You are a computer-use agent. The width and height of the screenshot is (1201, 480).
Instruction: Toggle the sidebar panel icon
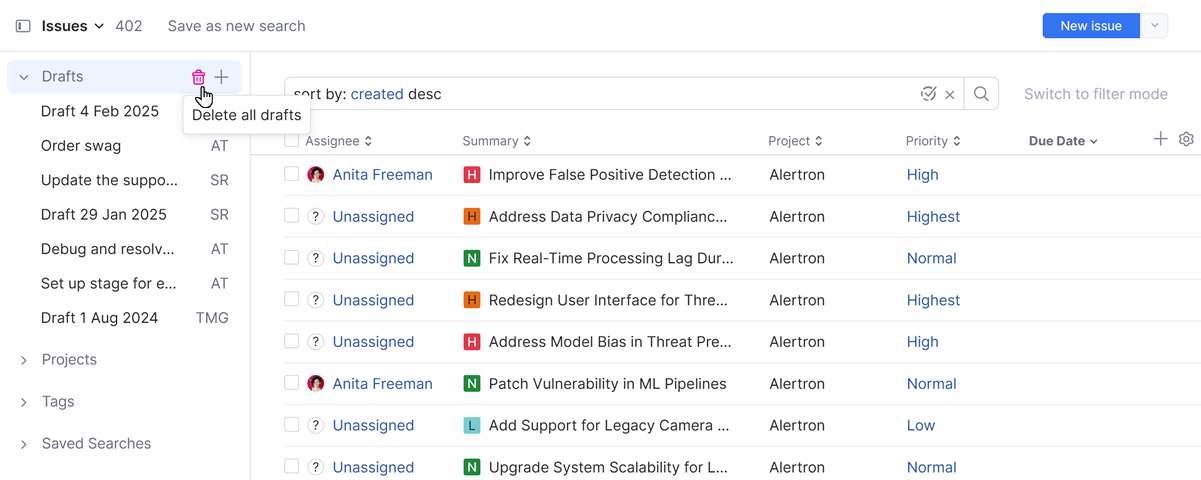point(23,26)
